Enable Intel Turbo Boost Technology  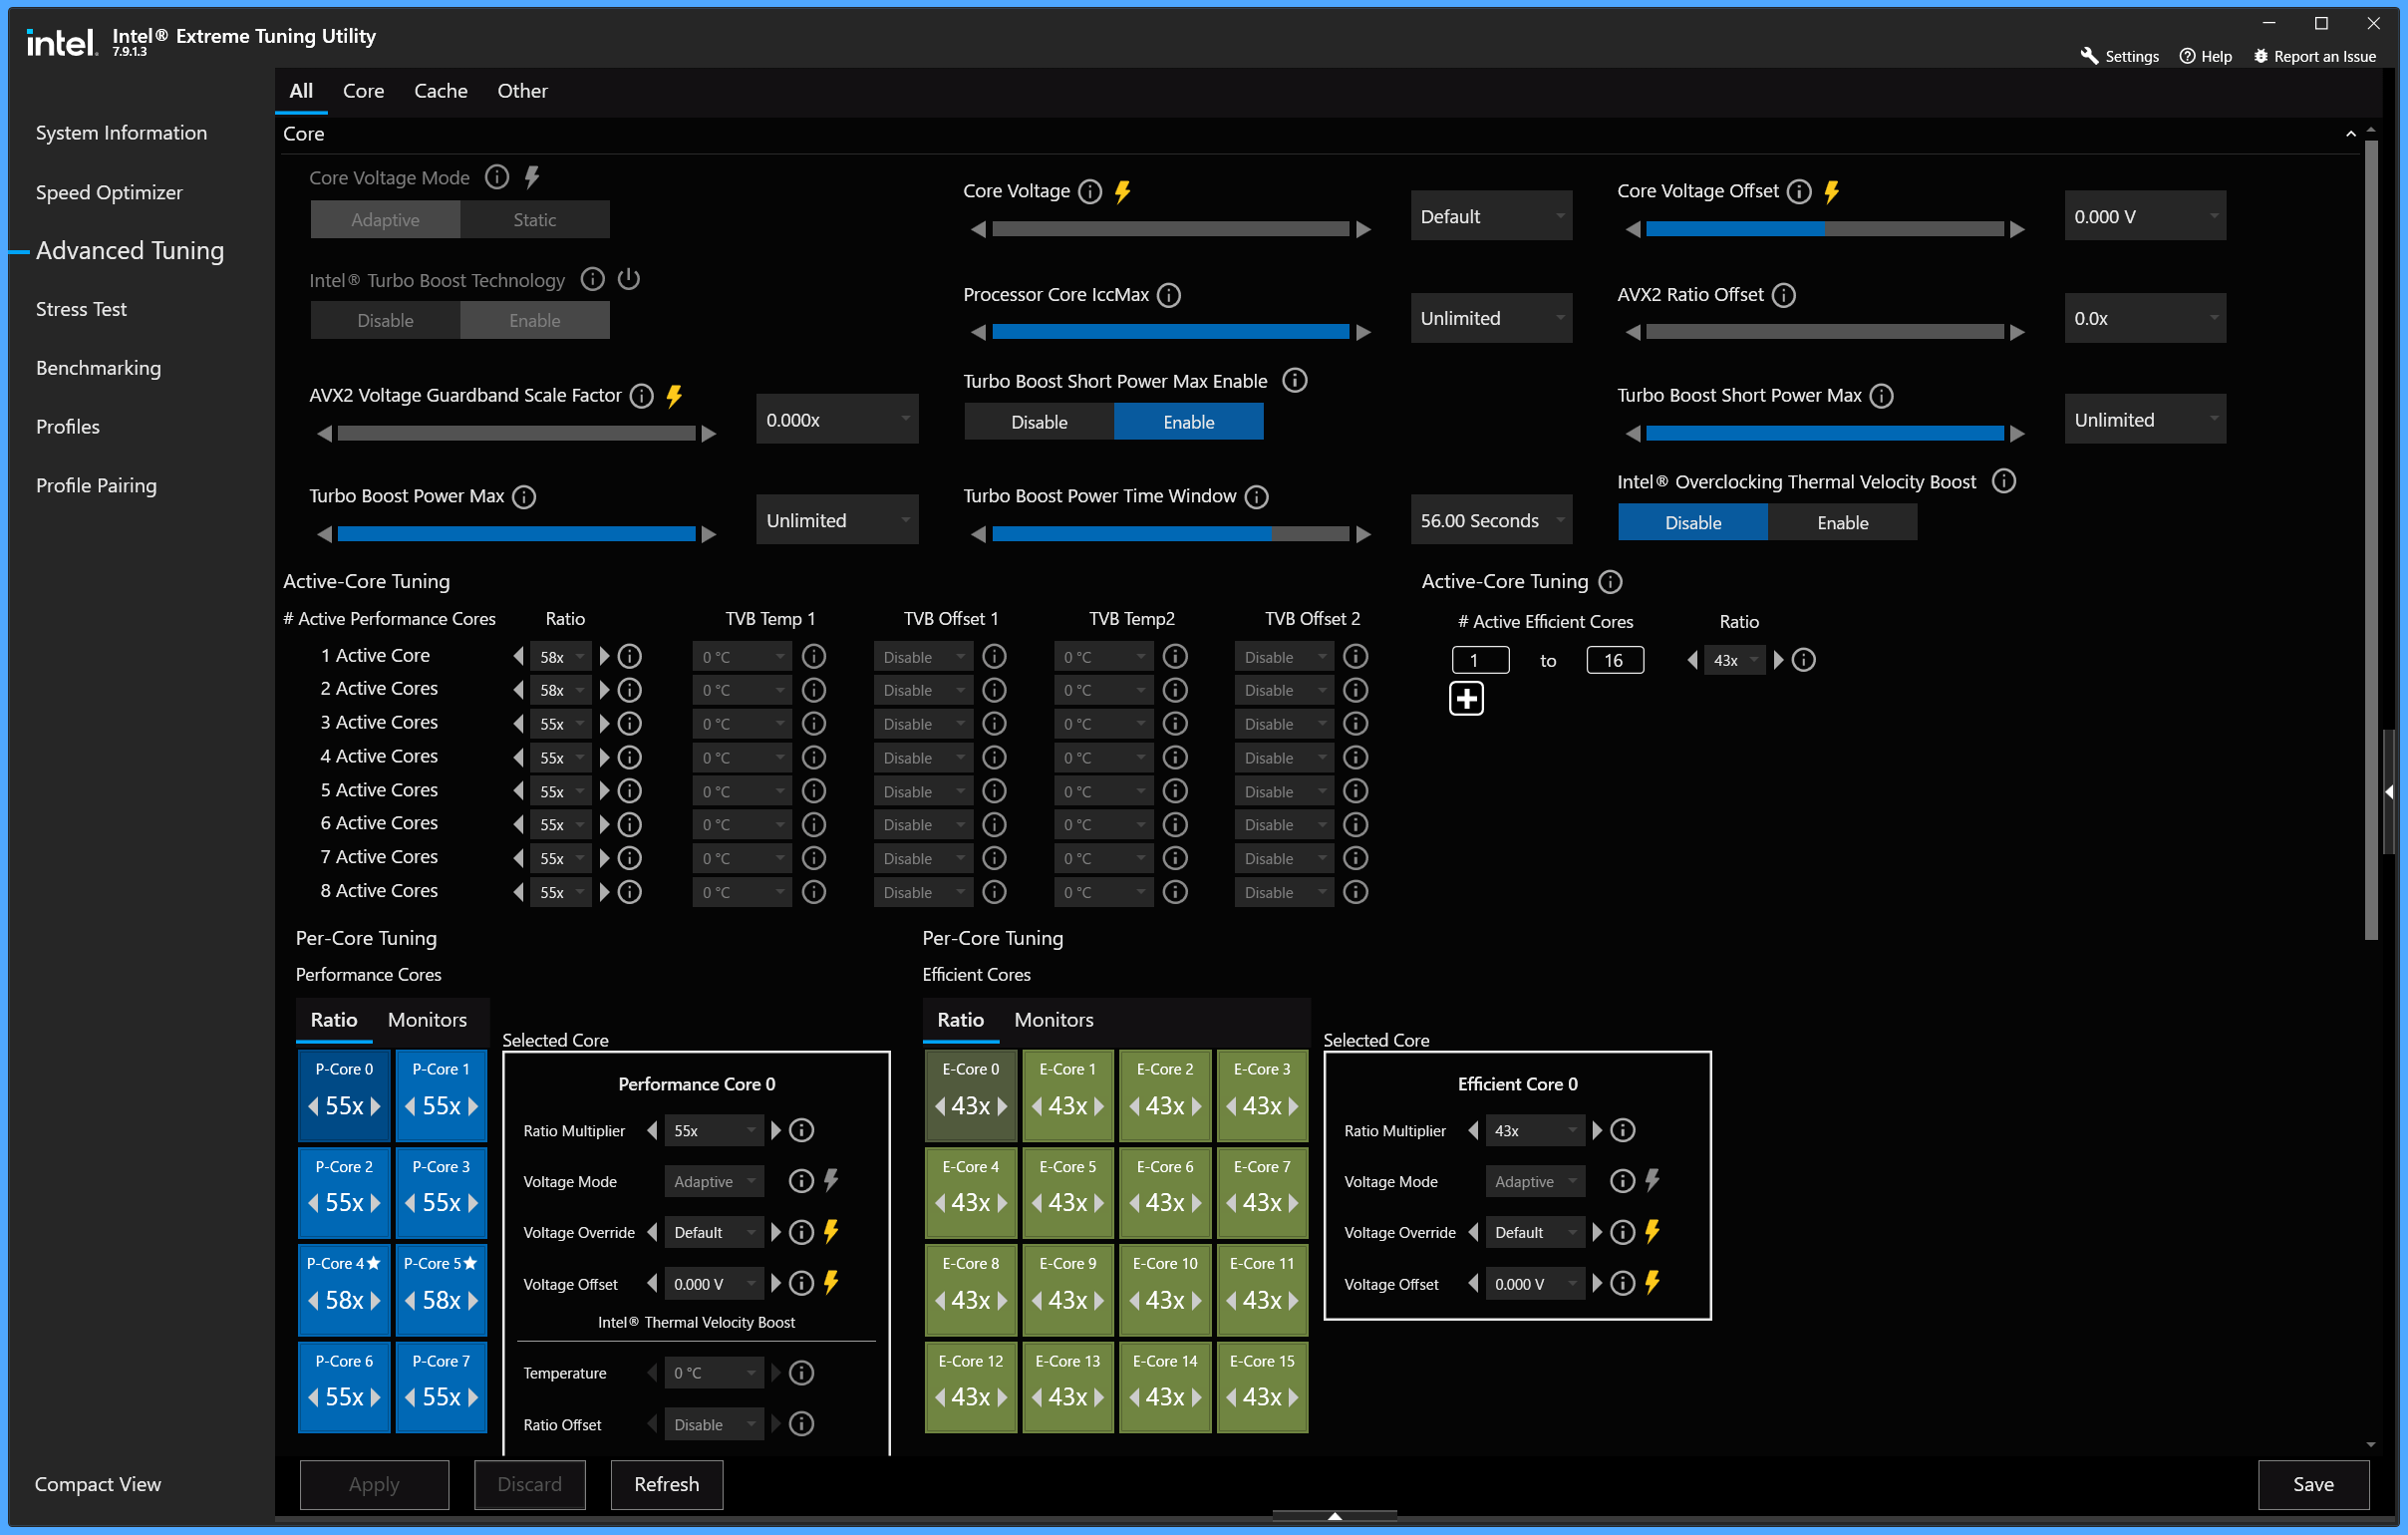coord(534,320)
